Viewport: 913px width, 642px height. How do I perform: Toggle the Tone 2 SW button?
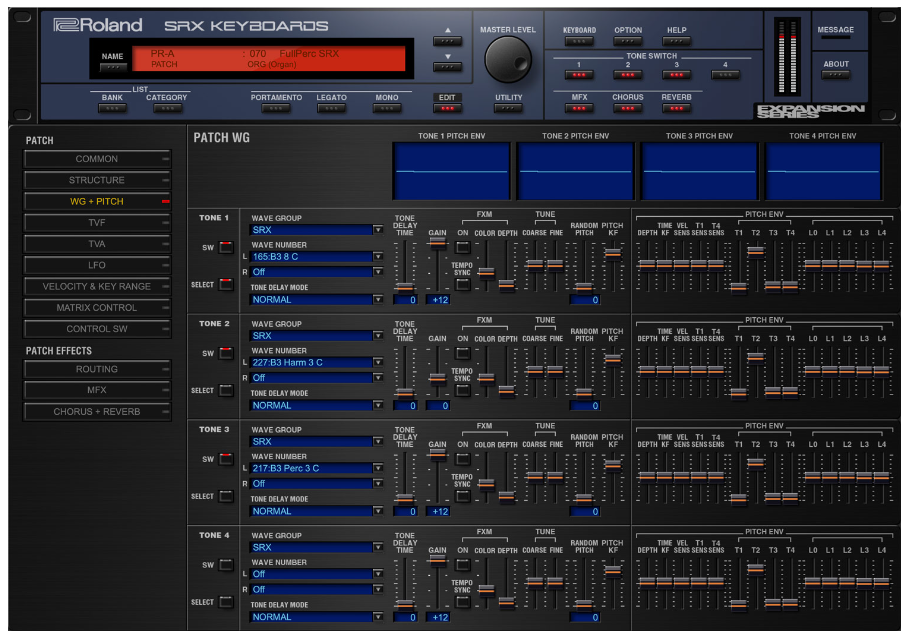tap(226, 353)
